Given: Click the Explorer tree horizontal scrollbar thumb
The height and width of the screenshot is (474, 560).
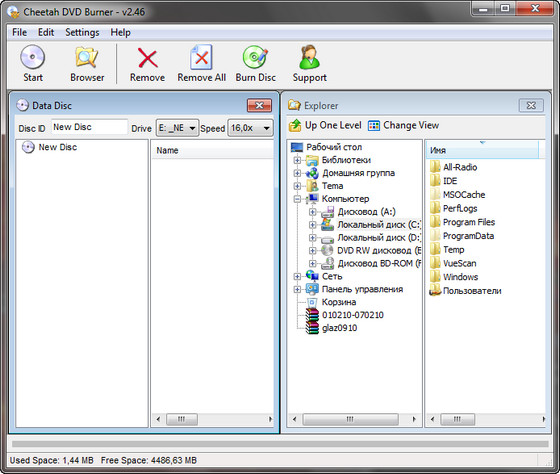Looking at the screenshot, I should (x=350, y=419).
